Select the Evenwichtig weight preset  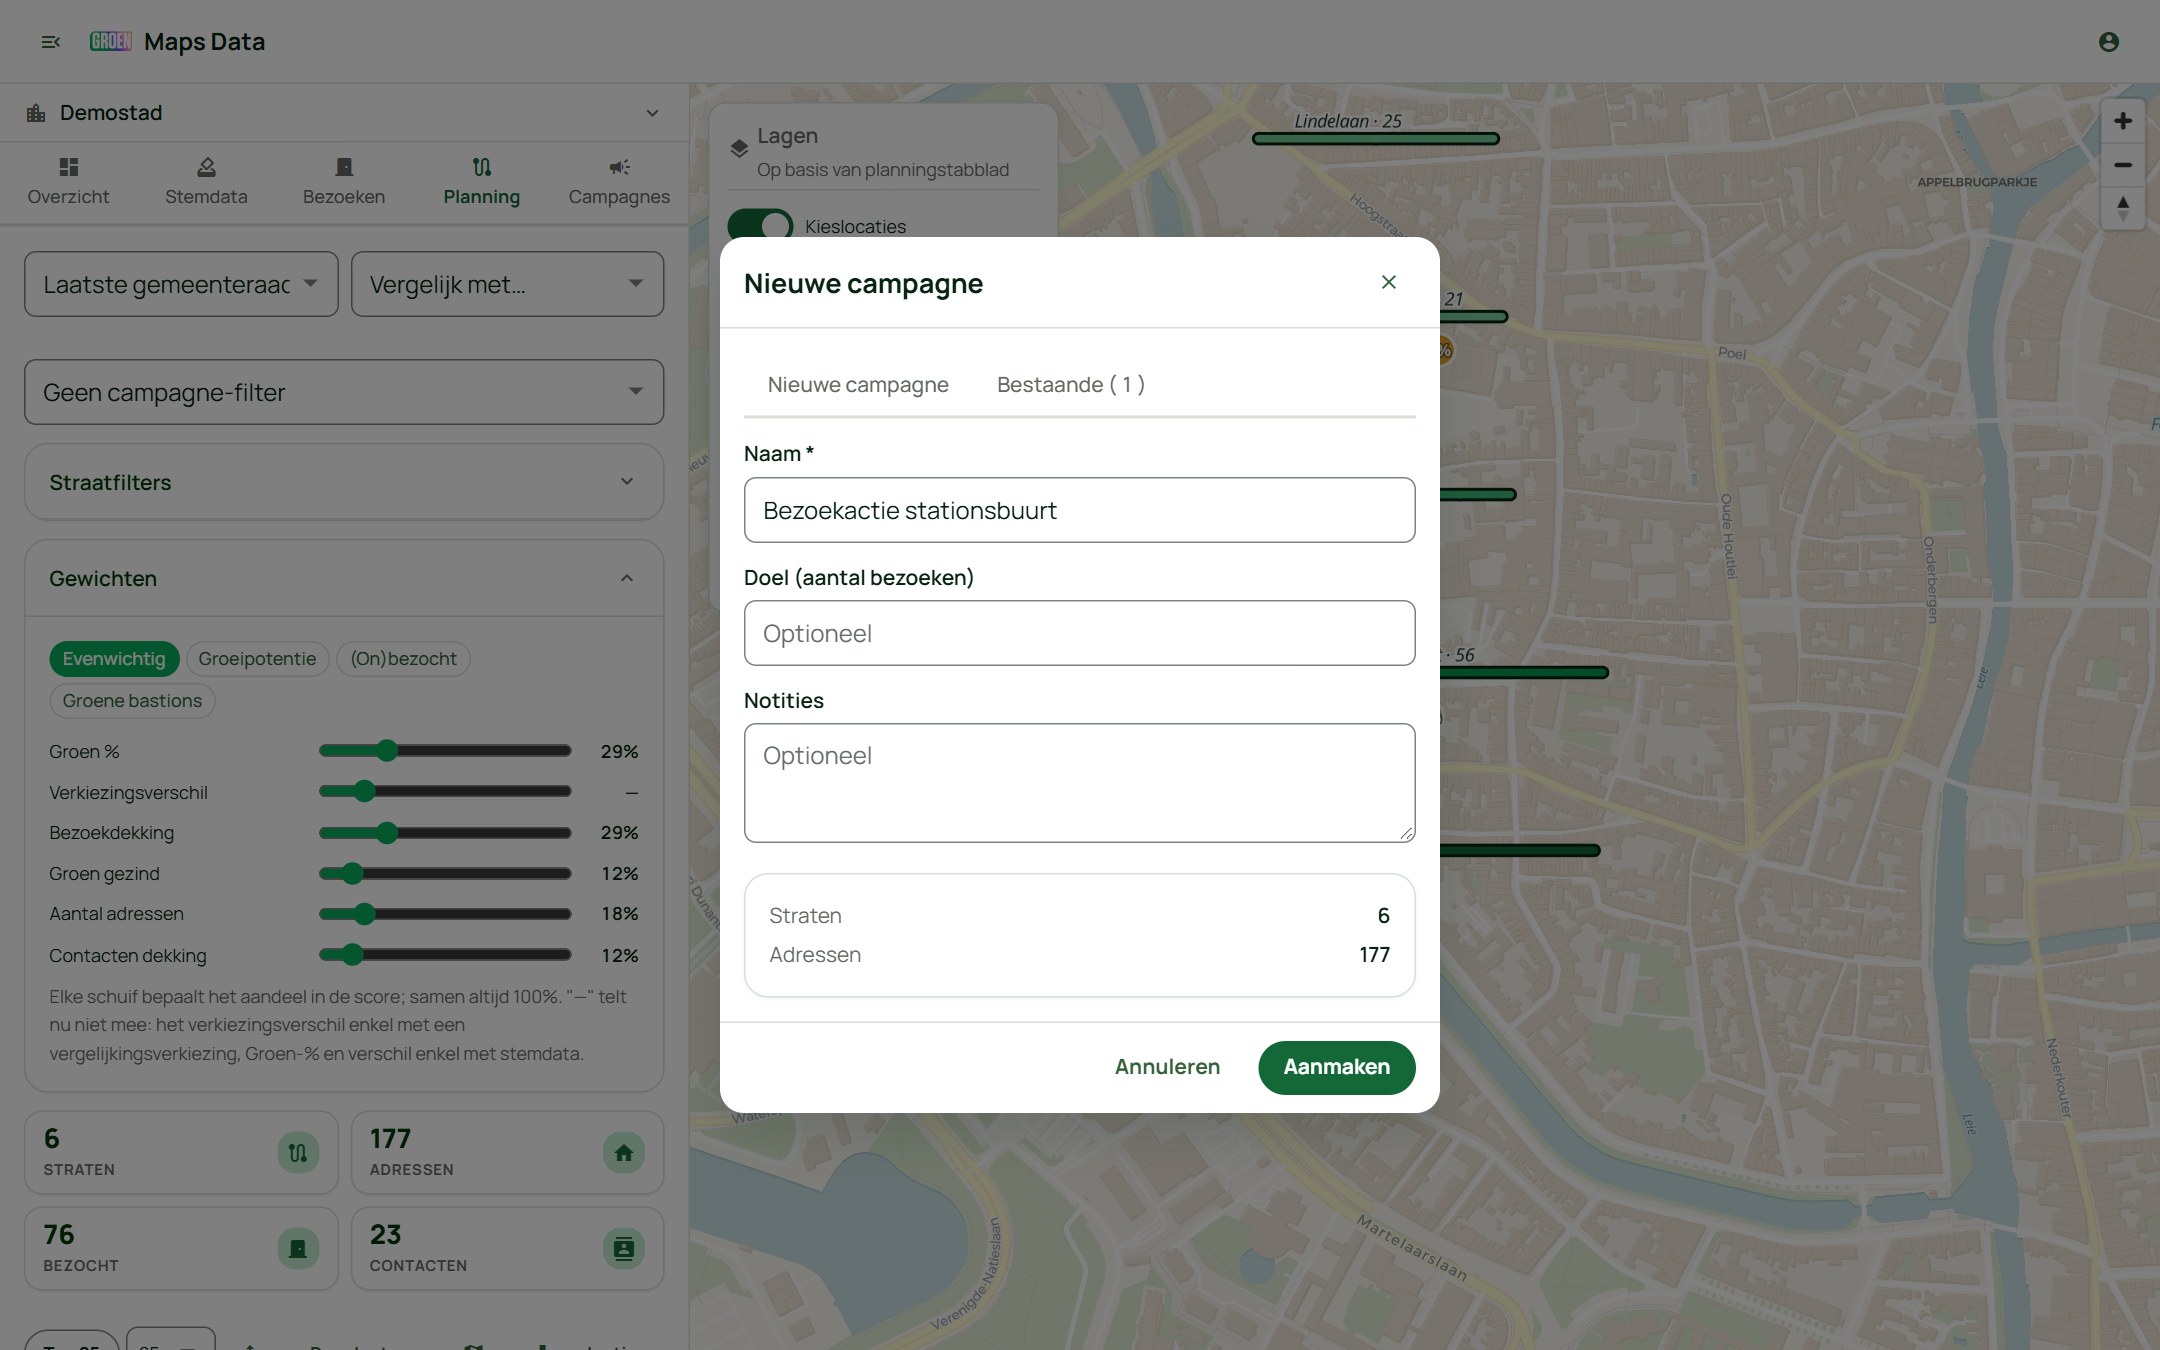pos(114,659)
